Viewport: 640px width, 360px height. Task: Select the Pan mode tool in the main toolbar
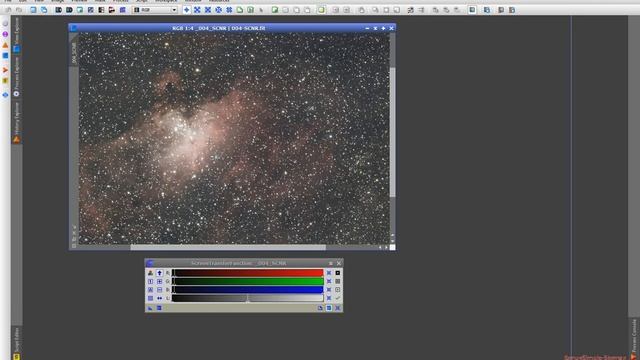point(218,10)
